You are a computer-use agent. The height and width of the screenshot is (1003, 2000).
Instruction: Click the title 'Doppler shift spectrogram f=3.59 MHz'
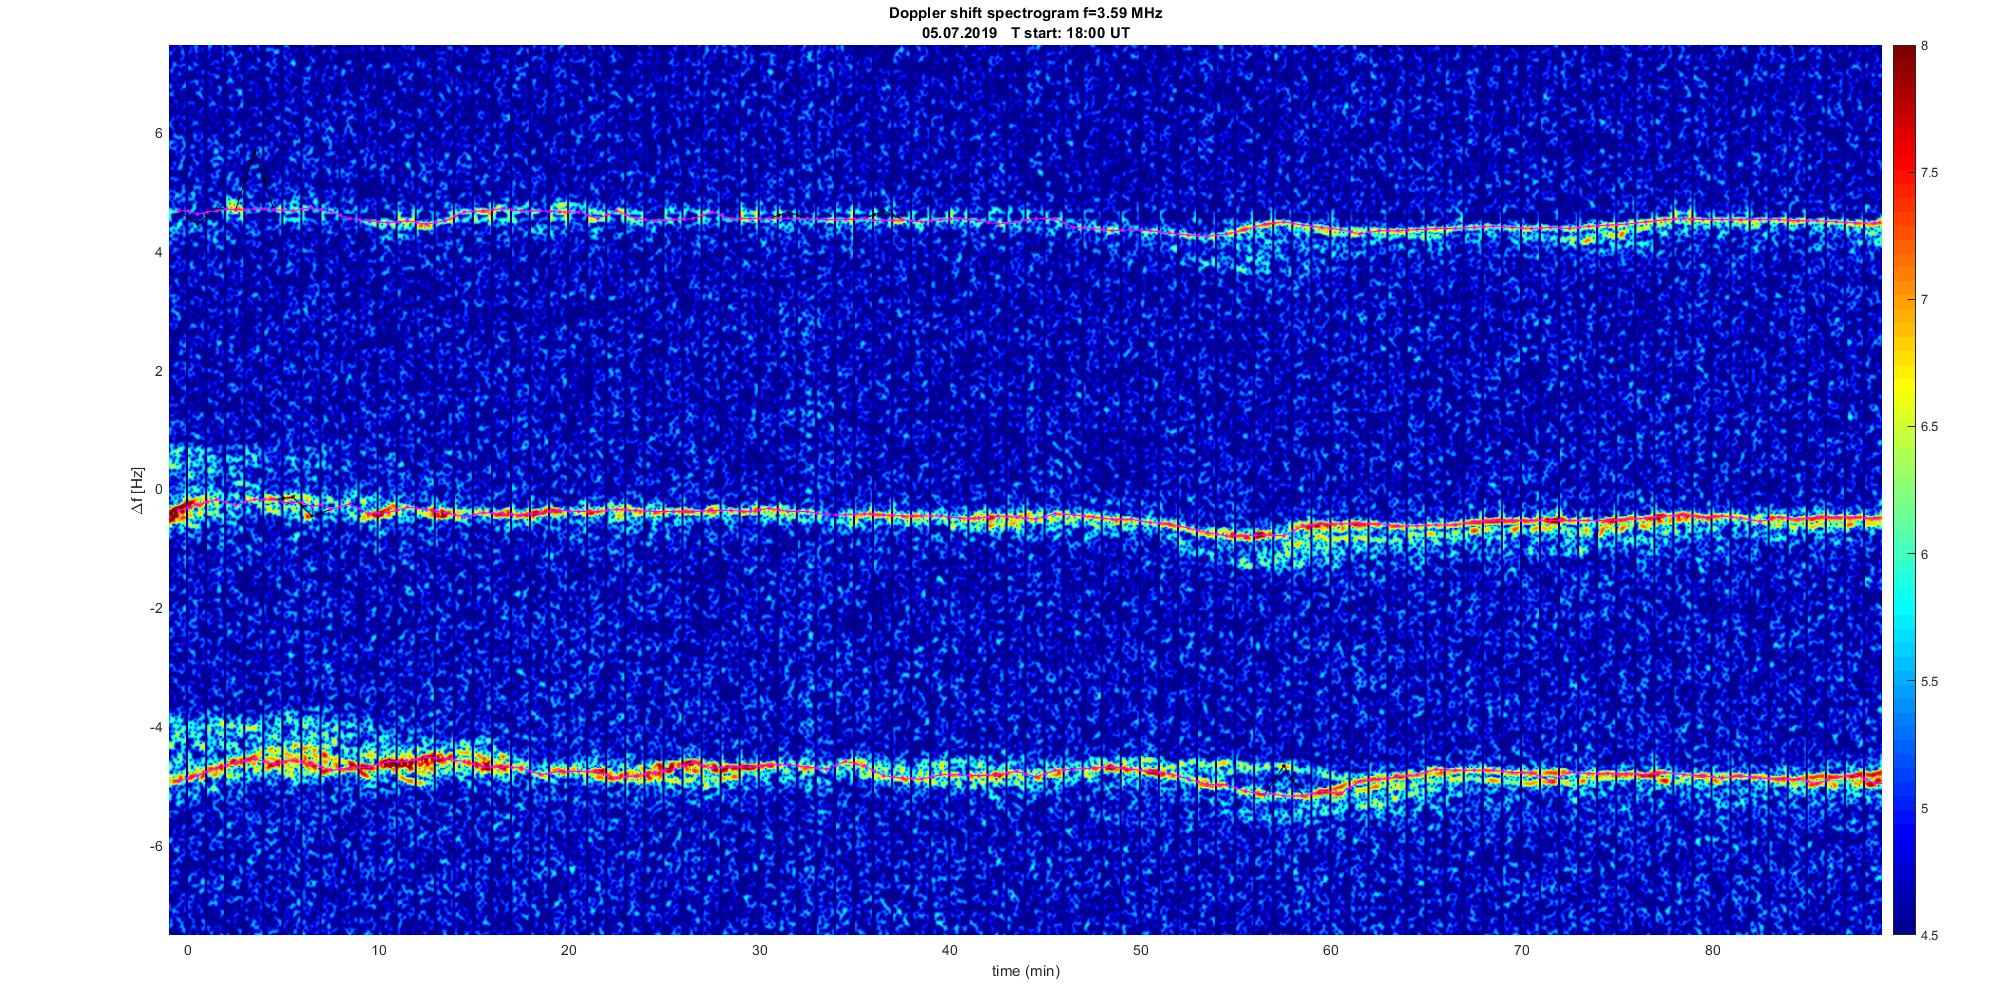[x=1025, y=13]
